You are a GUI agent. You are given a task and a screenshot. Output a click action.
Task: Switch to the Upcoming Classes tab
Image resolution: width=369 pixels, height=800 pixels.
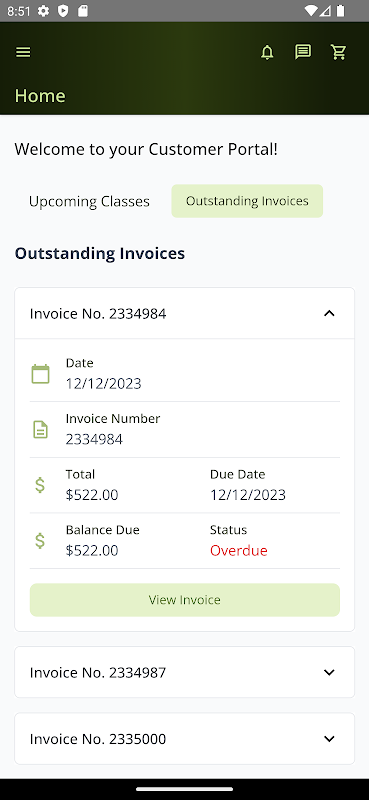pyautogui.click(x=89, y=201)
